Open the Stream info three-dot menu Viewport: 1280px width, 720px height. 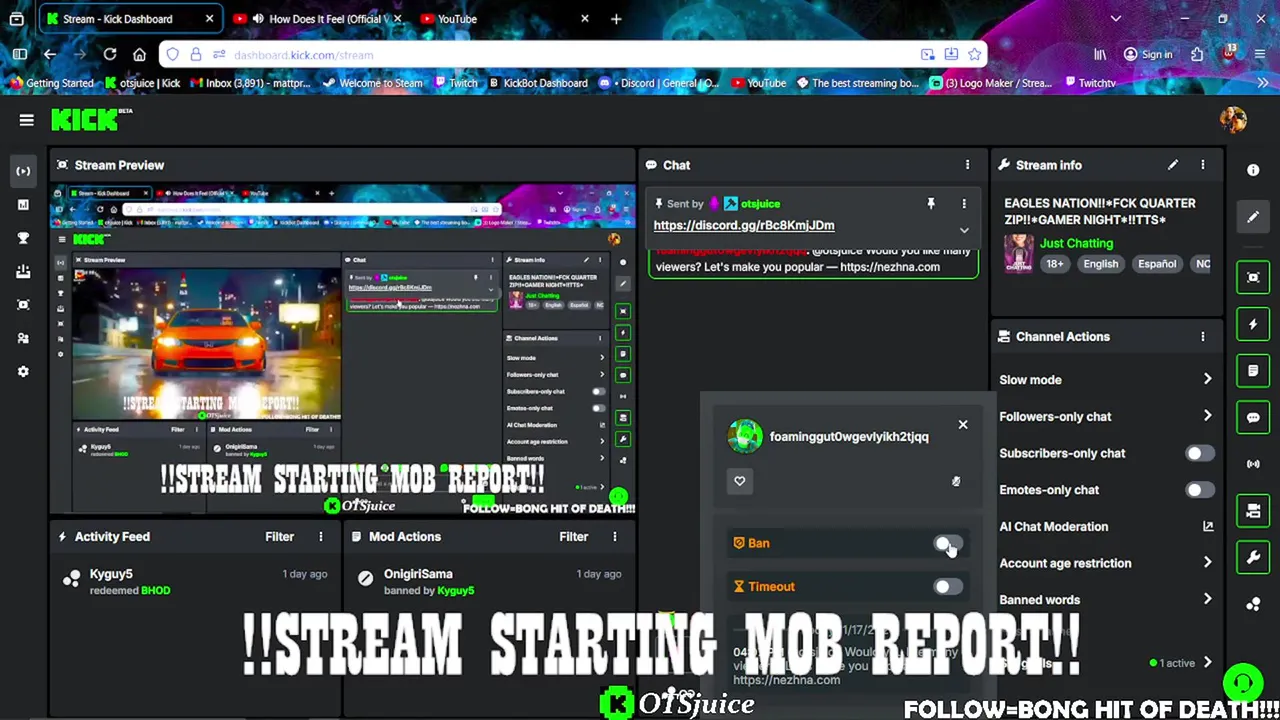point(1203,165)
